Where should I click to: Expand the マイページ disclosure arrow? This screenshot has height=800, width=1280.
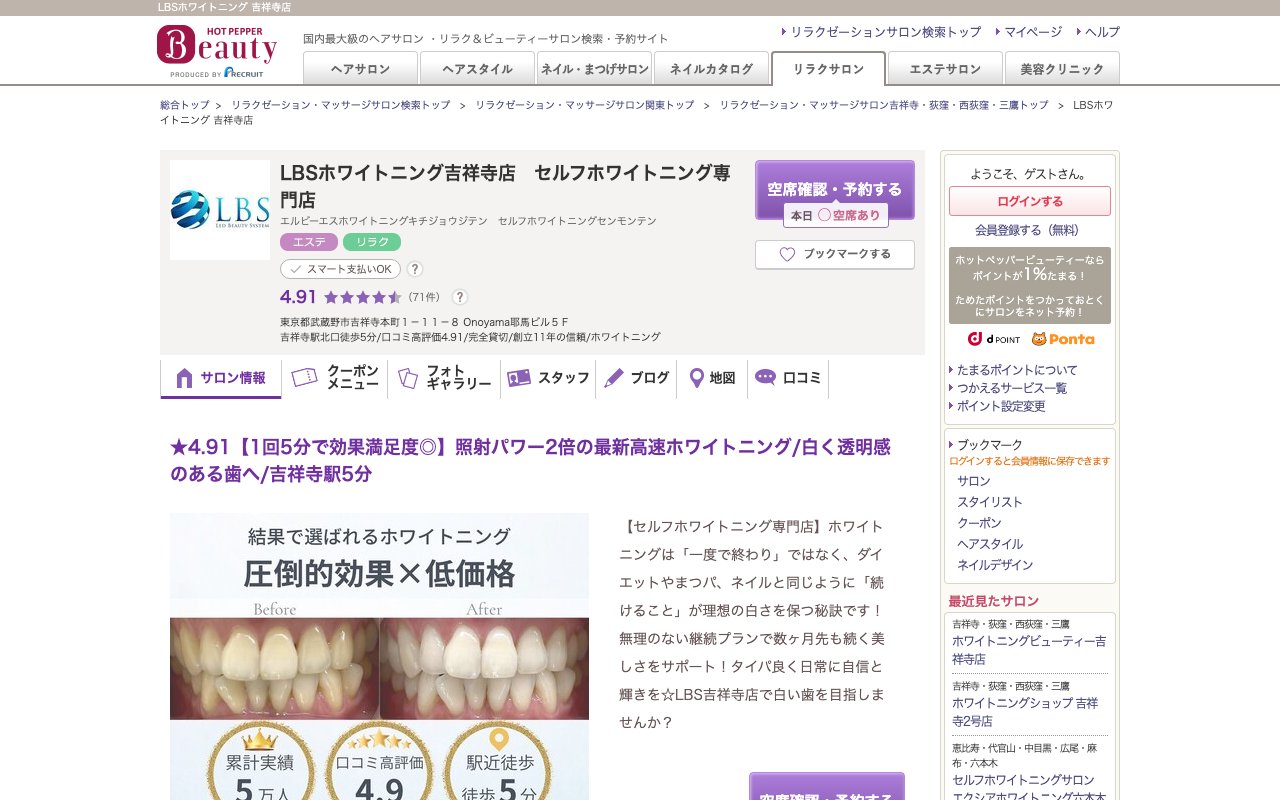(x=999, y=31)
